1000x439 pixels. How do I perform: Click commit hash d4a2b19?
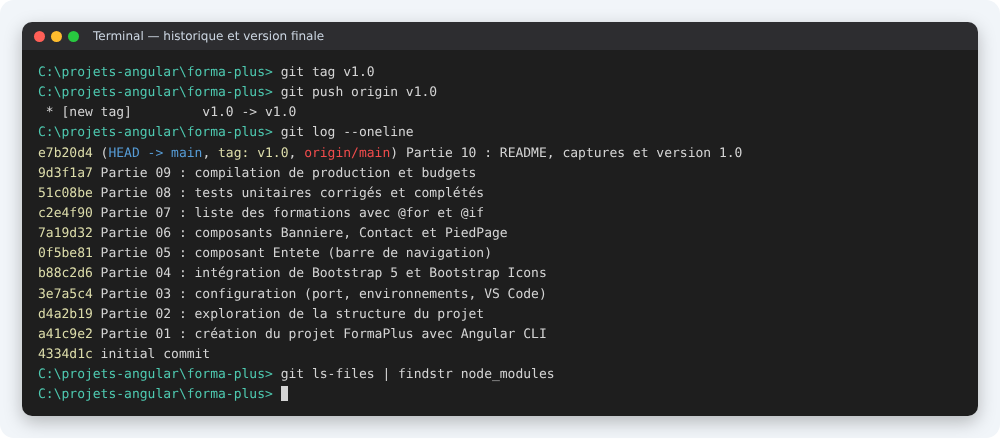pos(66,314)
